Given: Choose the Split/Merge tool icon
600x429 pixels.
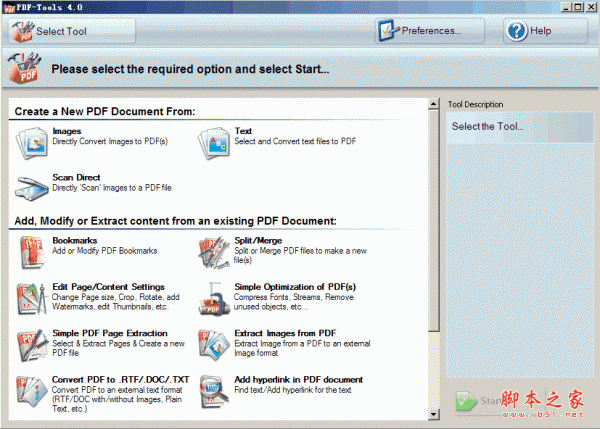Looking at the screenshot, I should click(214, 252).
